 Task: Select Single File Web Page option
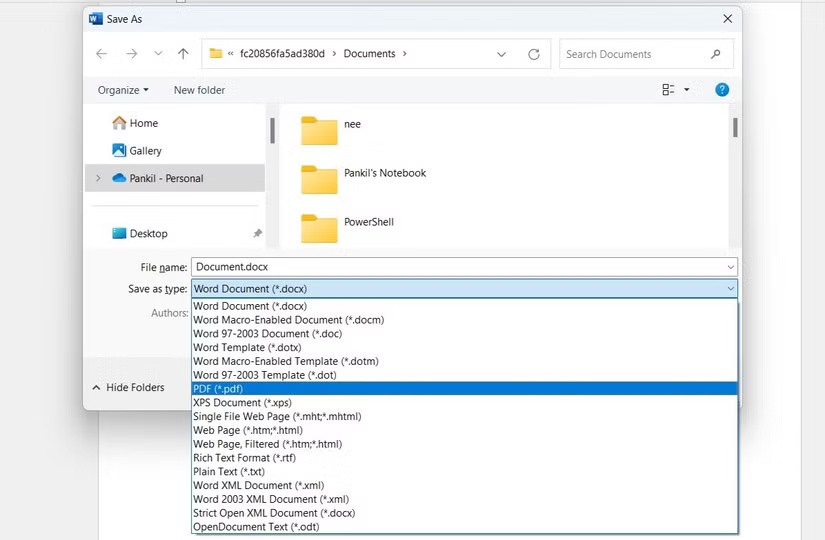pos(465,416)
